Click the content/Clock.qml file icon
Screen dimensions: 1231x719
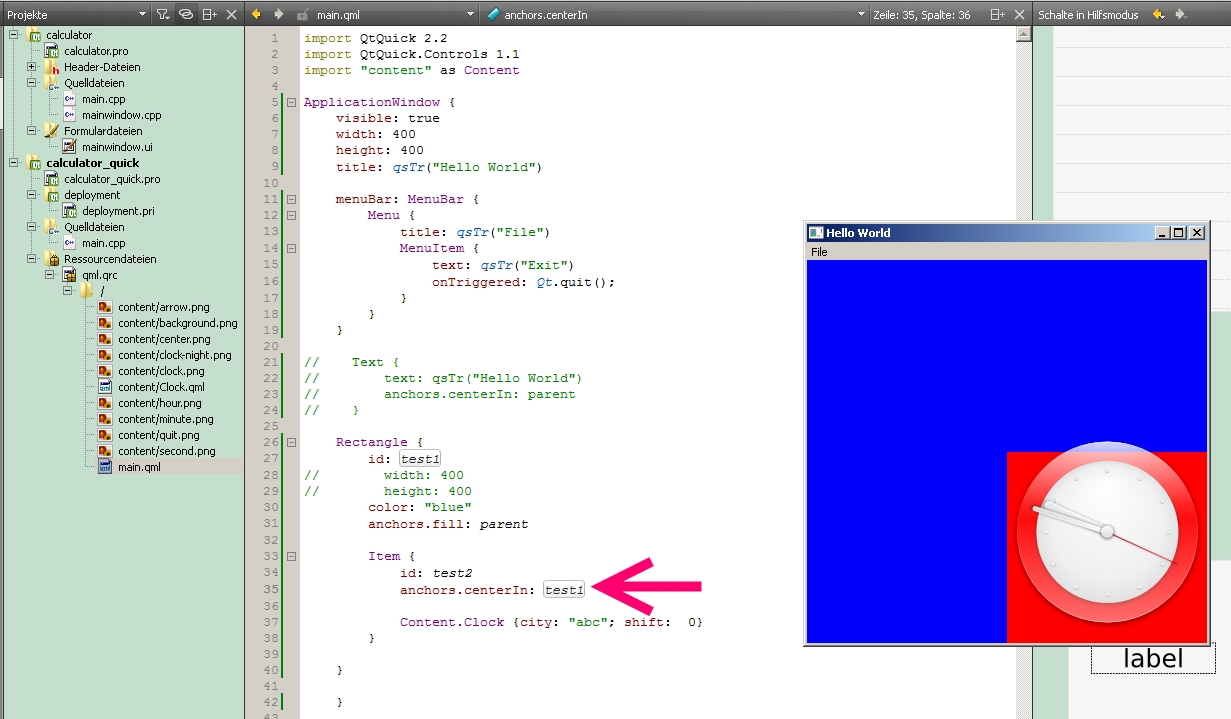(x=105, y=387)
